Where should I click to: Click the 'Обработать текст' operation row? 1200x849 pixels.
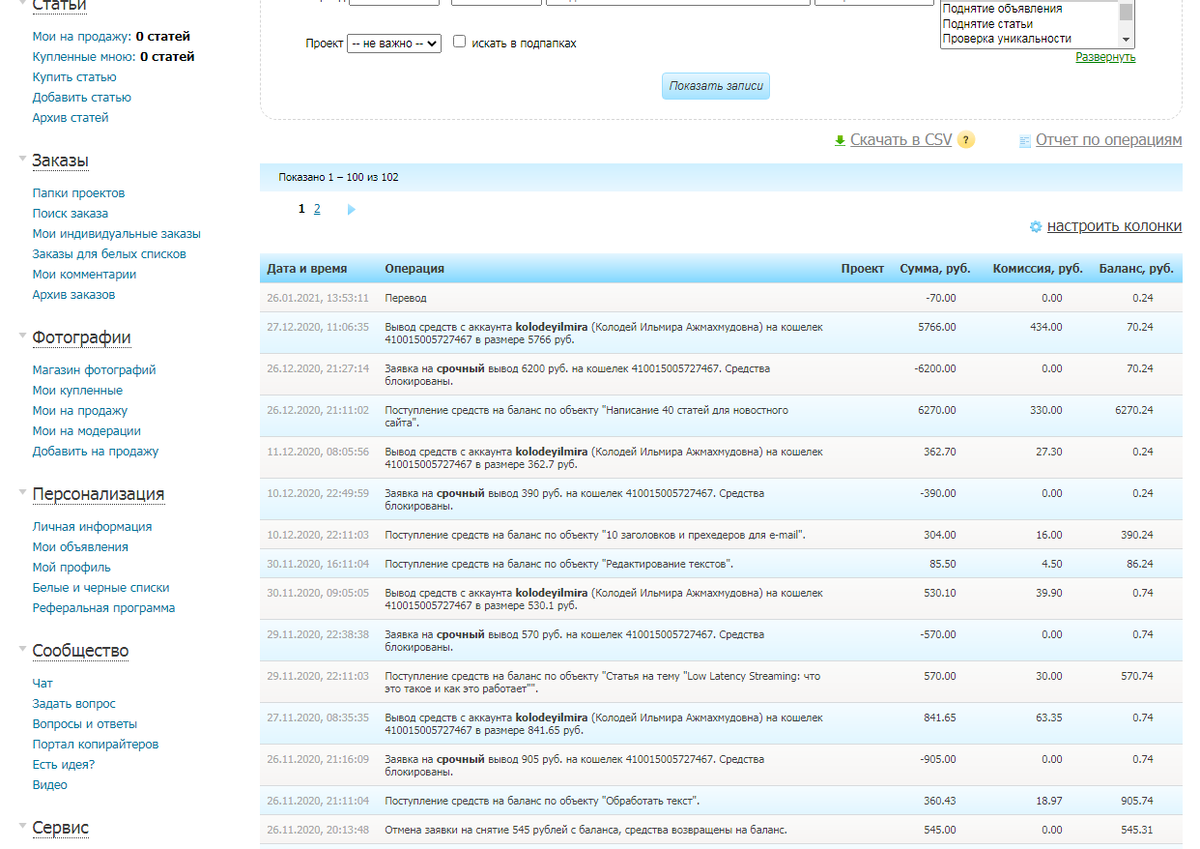pos(721,801)
